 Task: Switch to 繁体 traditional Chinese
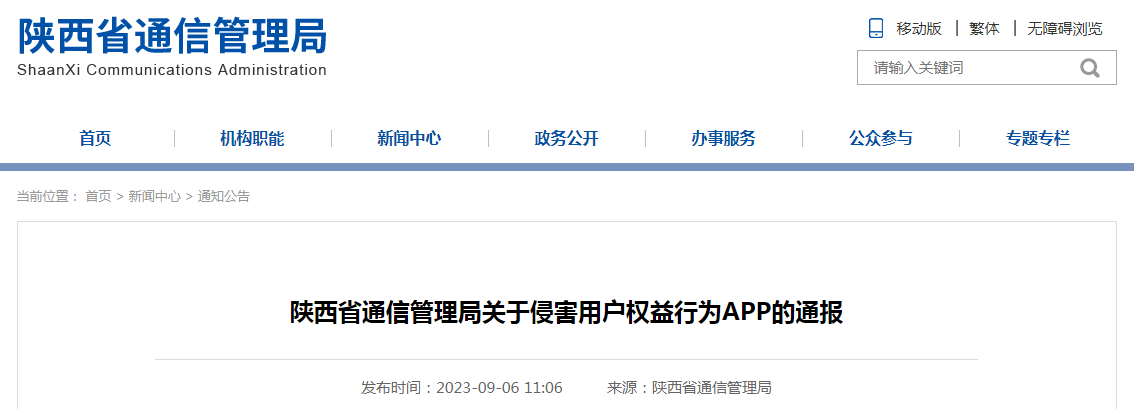click(x=984, y=29)
